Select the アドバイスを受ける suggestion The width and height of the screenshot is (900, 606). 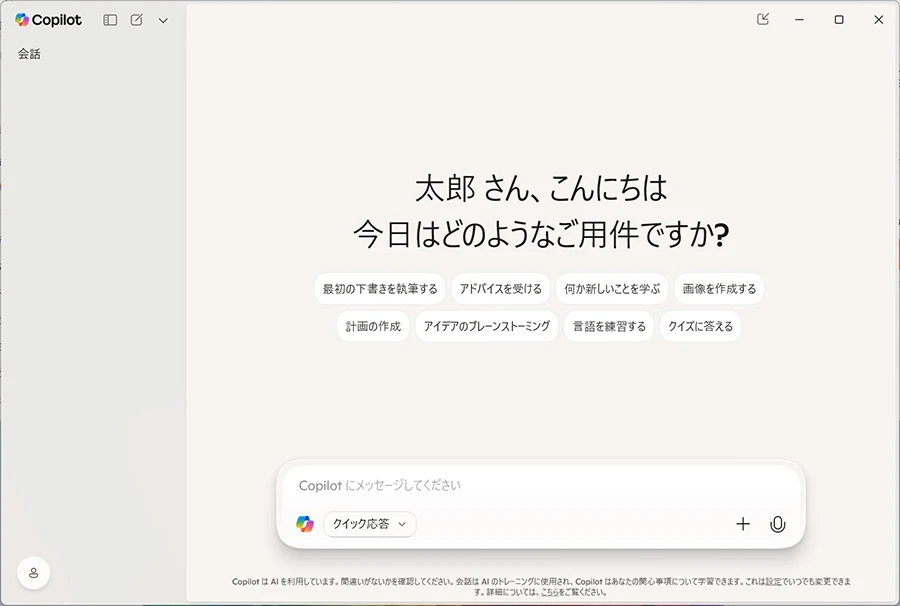click(x=501, y=289)
